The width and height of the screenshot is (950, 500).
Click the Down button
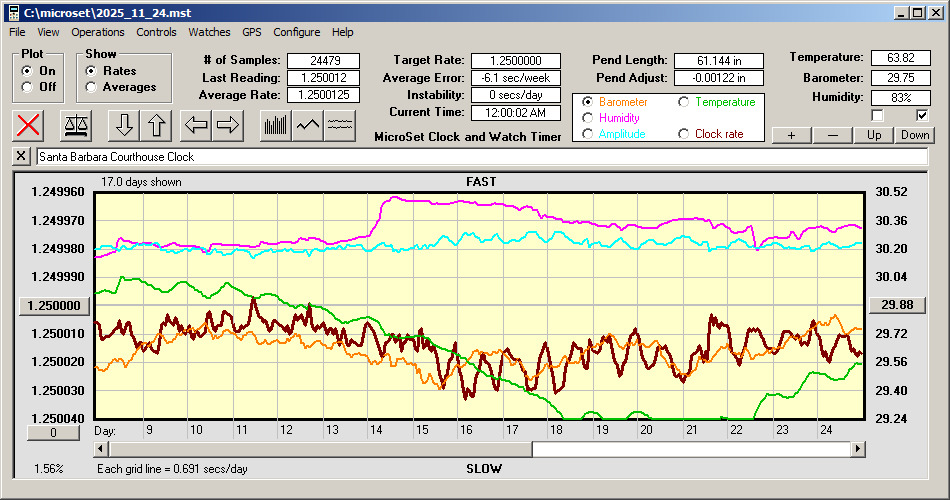tap(915, 135)
